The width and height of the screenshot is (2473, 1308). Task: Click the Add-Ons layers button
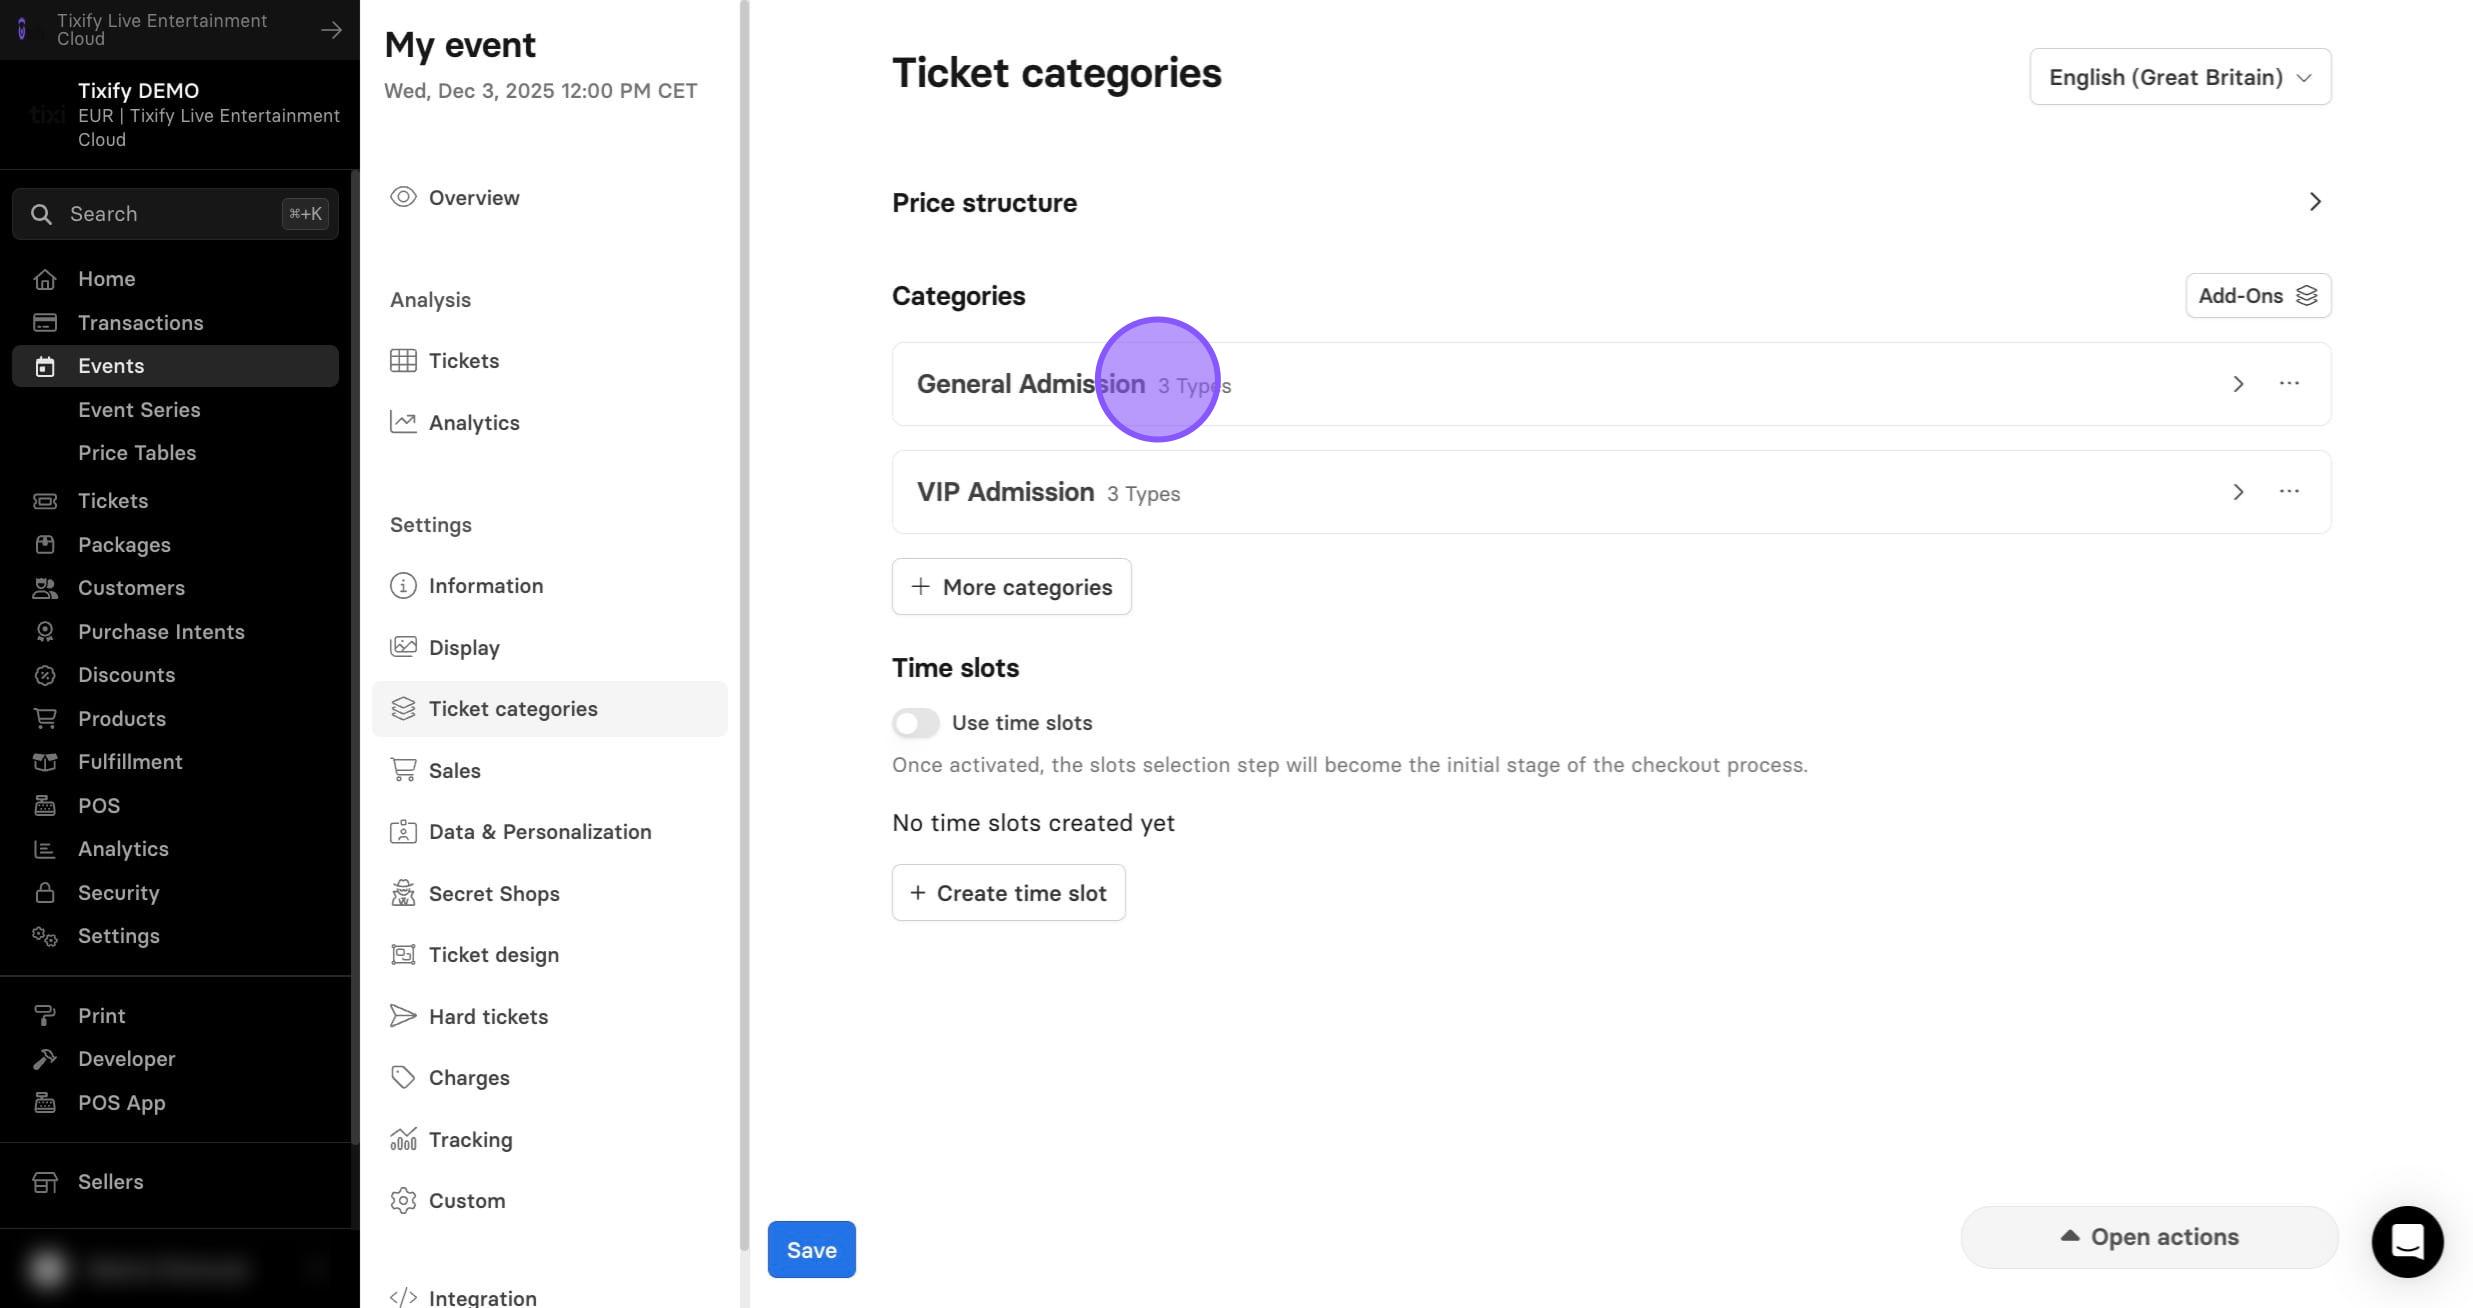2258,296
